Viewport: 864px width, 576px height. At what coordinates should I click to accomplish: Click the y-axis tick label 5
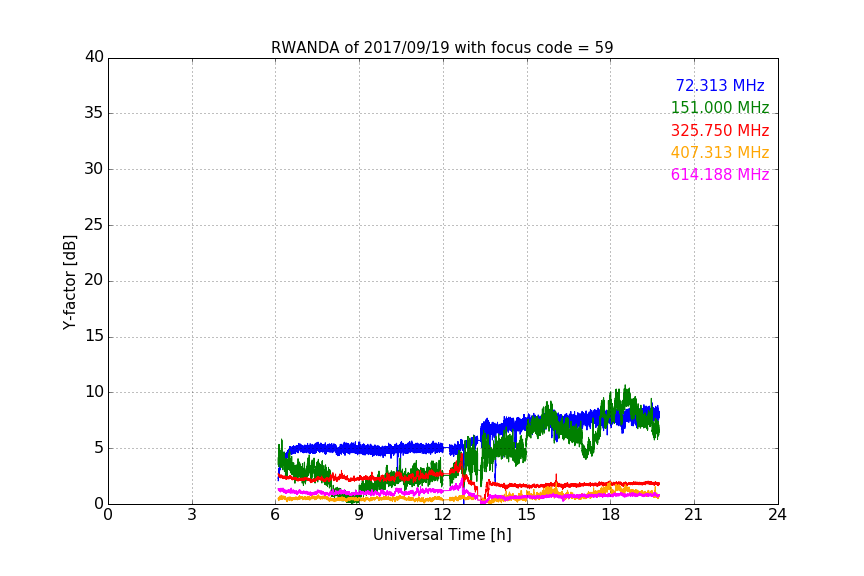tap(99, 448)
